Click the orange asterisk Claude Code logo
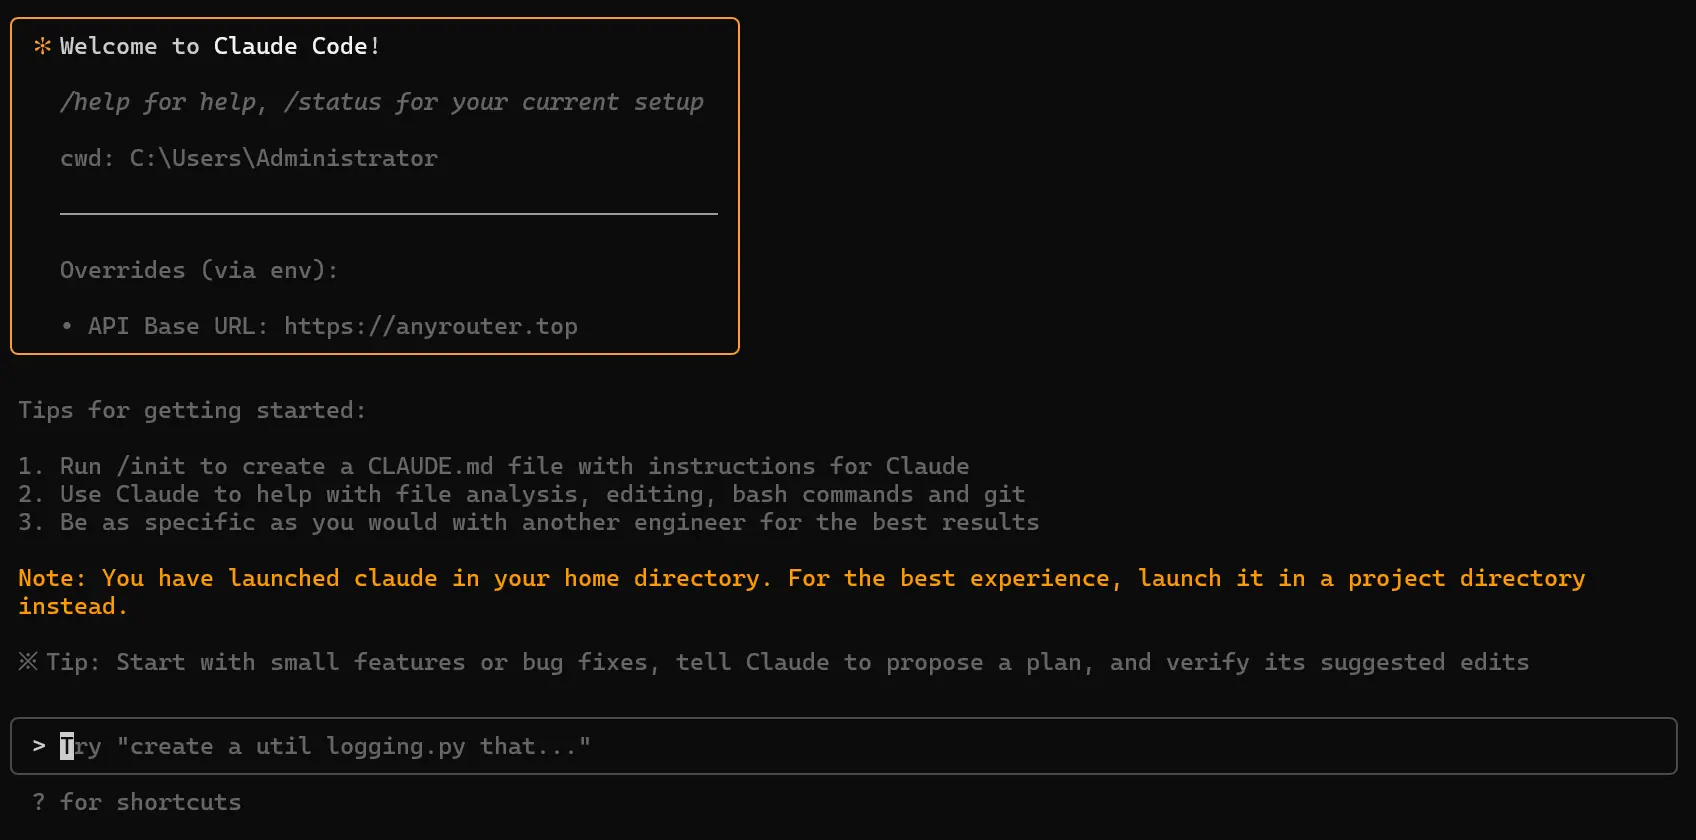1696x840 pixels. tap(42, 46)
